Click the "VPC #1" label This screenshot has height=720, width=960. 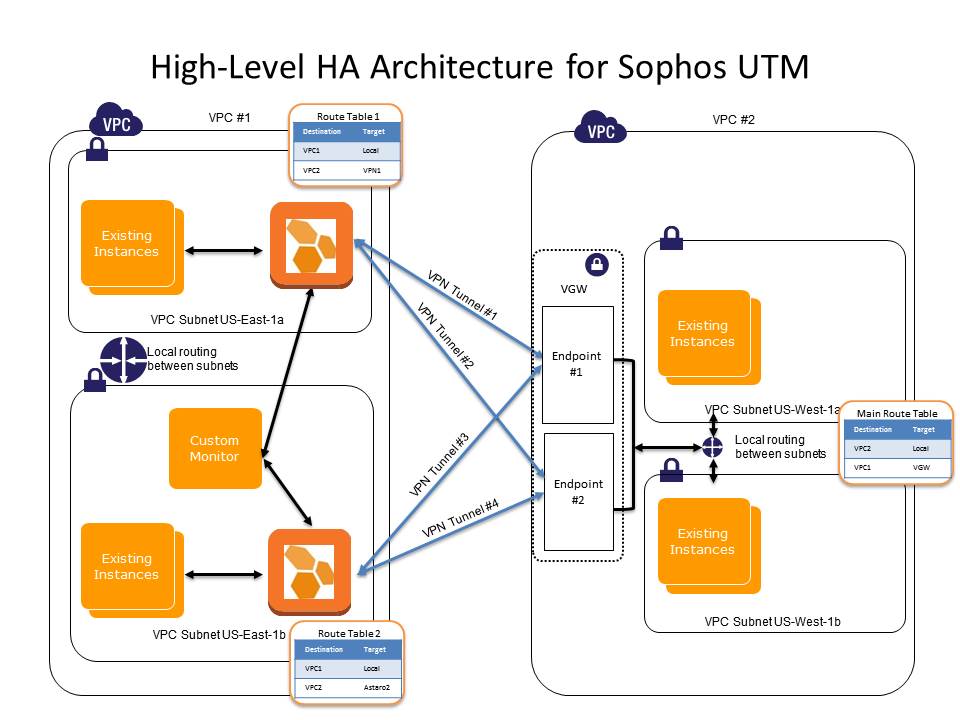tap(230, 118)
